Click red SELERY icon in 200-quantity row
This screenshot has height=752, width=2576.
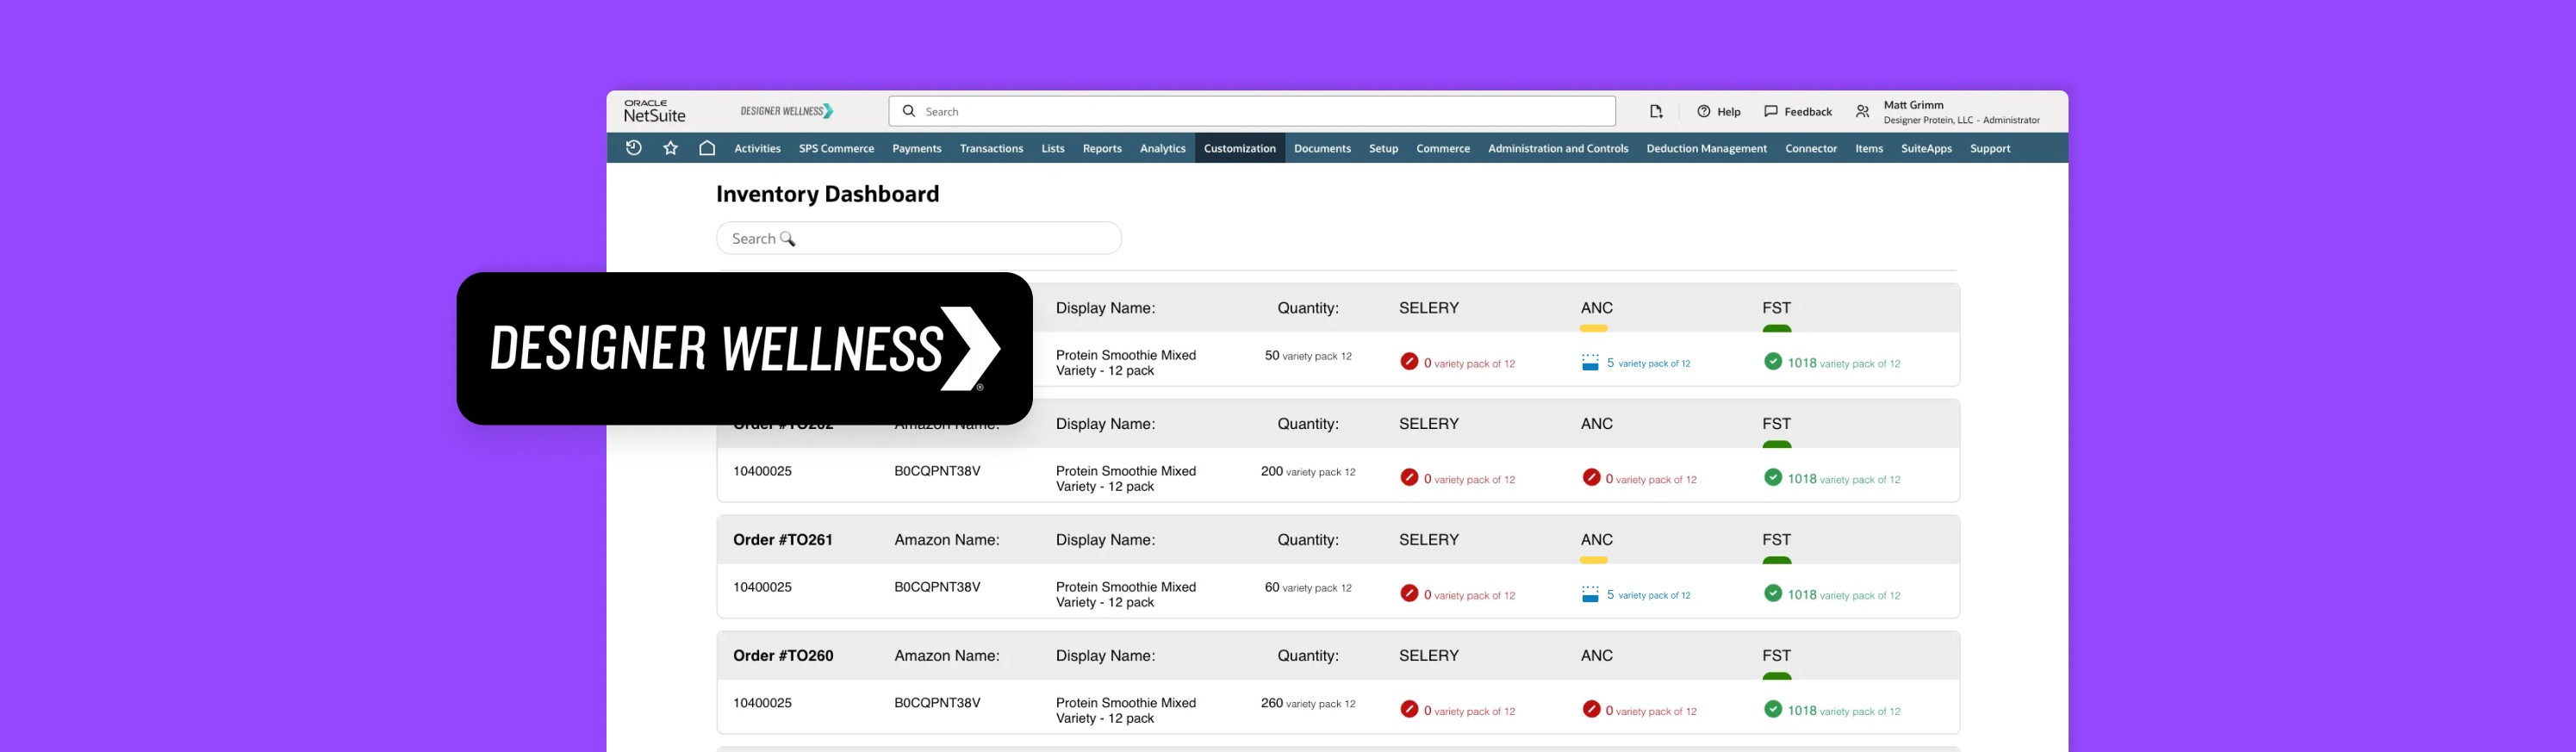point(1409,477)
